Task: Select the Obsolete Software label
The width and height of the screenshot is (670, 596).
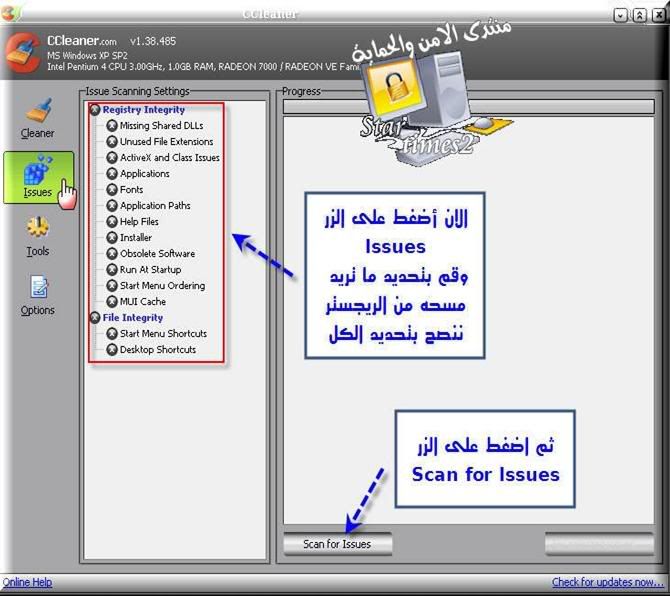Action: (x=157, y=253)
